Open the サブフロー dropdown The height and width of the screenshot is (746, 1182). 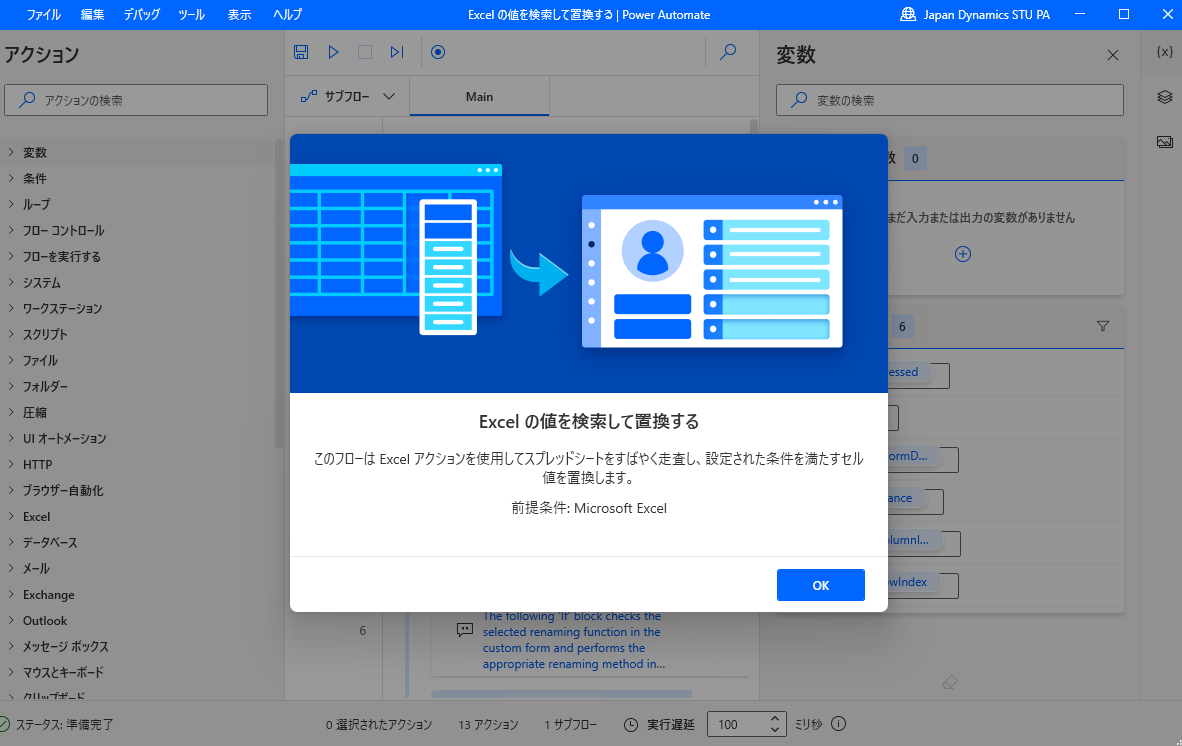click(x=348, y=96)
